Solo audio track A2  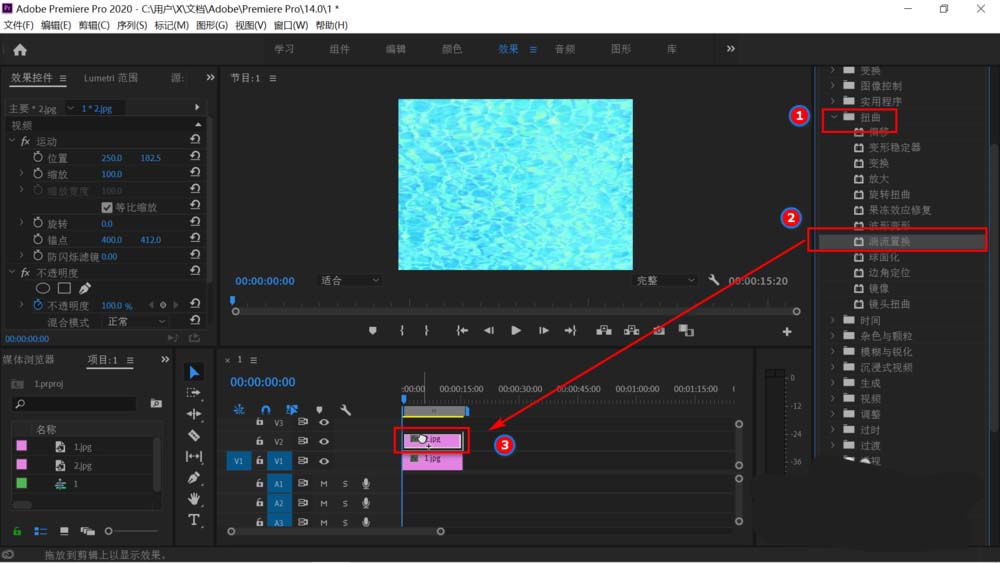click(x=345, y=503)
